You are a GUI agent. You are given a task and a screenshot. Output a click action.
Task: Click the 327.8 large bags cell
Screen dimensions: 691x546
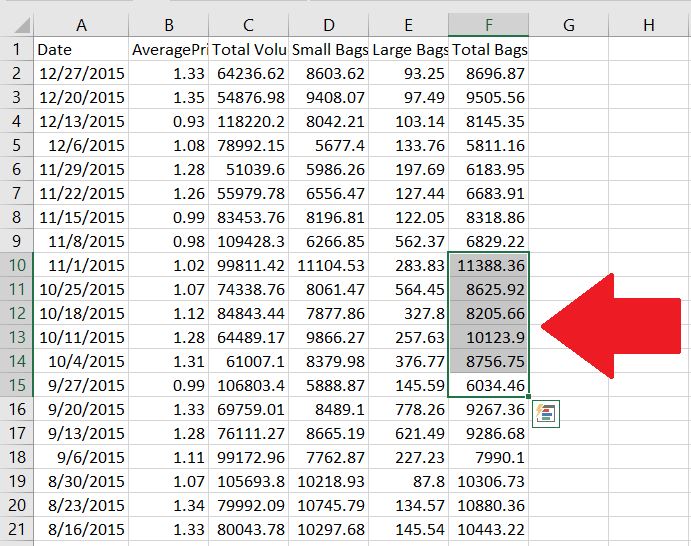[408, 313]
